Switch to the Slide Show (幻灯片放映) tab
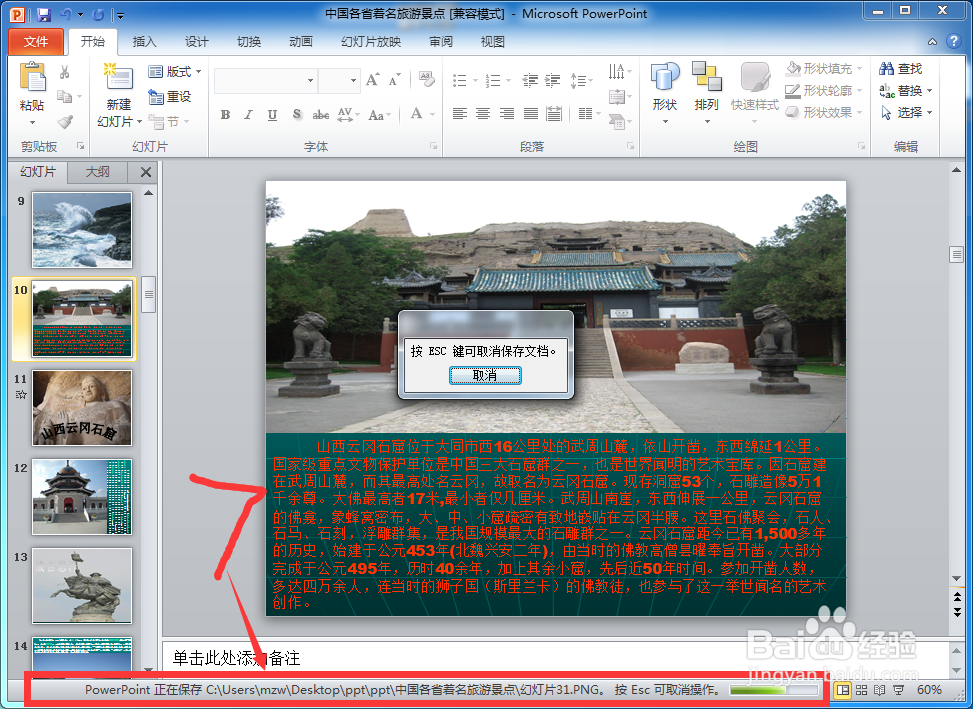Image resolution: width=973 pixels, height=709 pixels. pos(371,42)
